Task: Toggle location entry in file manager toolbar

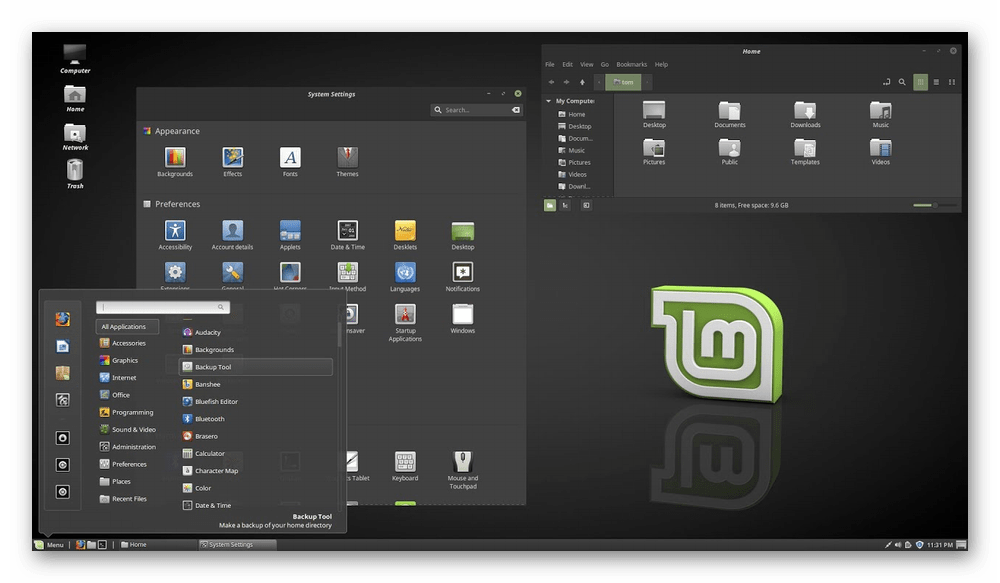Action: (886, 82)
